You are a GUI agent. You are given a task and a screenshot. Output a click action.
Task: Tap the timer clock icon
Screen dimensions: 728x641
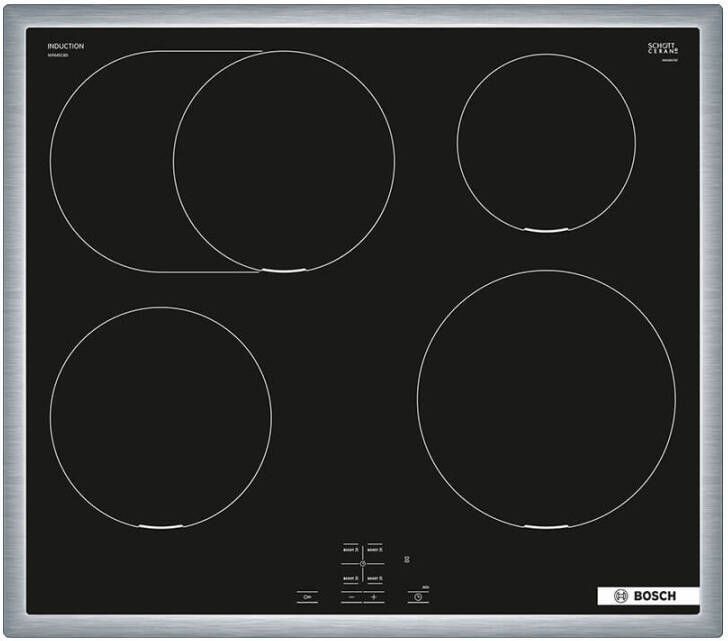418,597
